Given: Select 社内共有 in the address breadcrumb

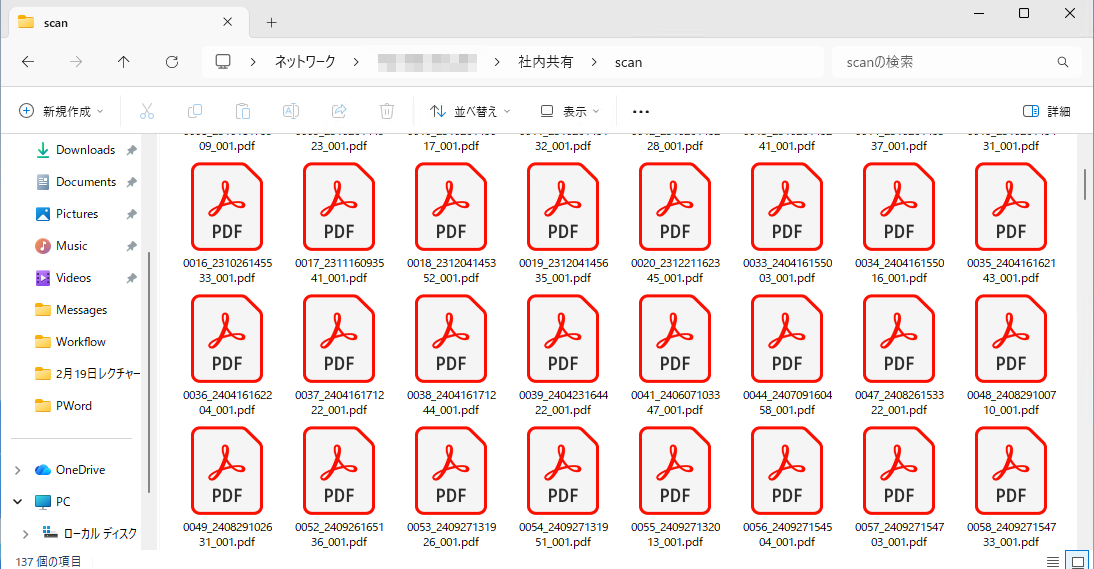Looking at the screenshot, I should point(546,62).
